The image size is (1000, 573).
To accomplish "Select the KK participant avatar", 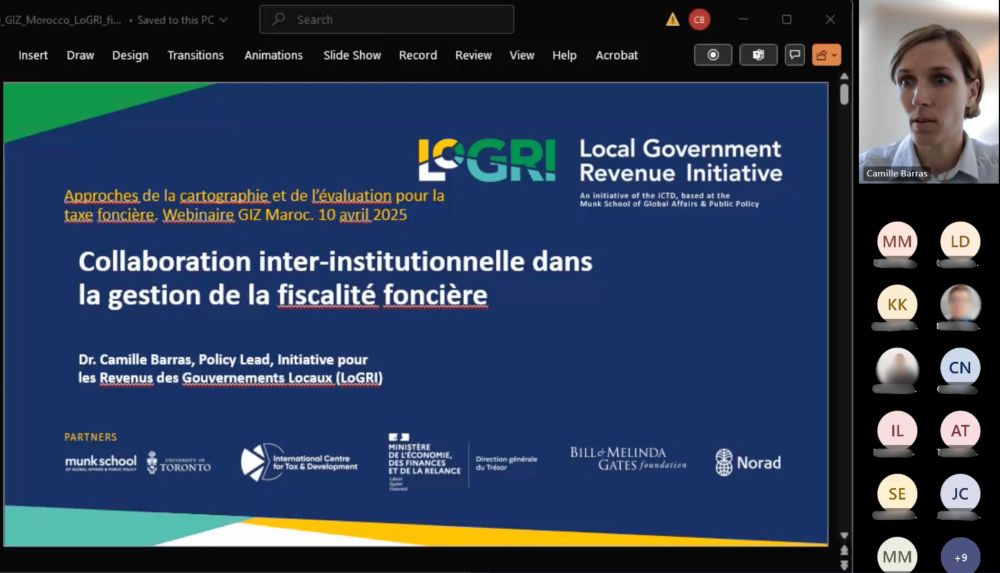I will [897, 304].
